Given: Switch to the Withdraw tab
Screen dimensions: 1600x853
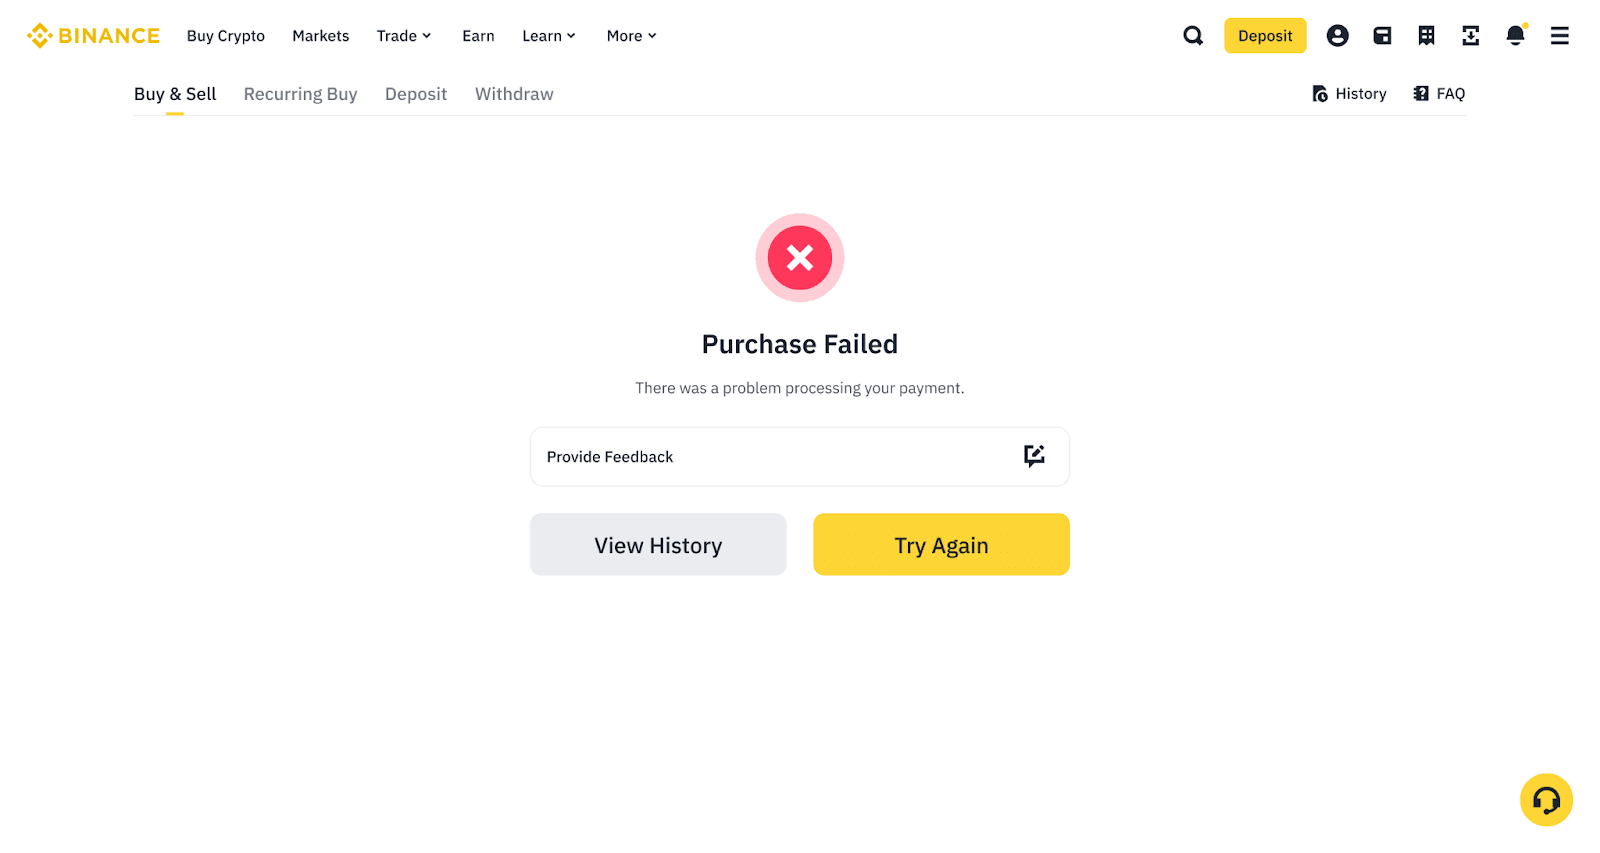Looking at the screenshot, I should point(514,94).
